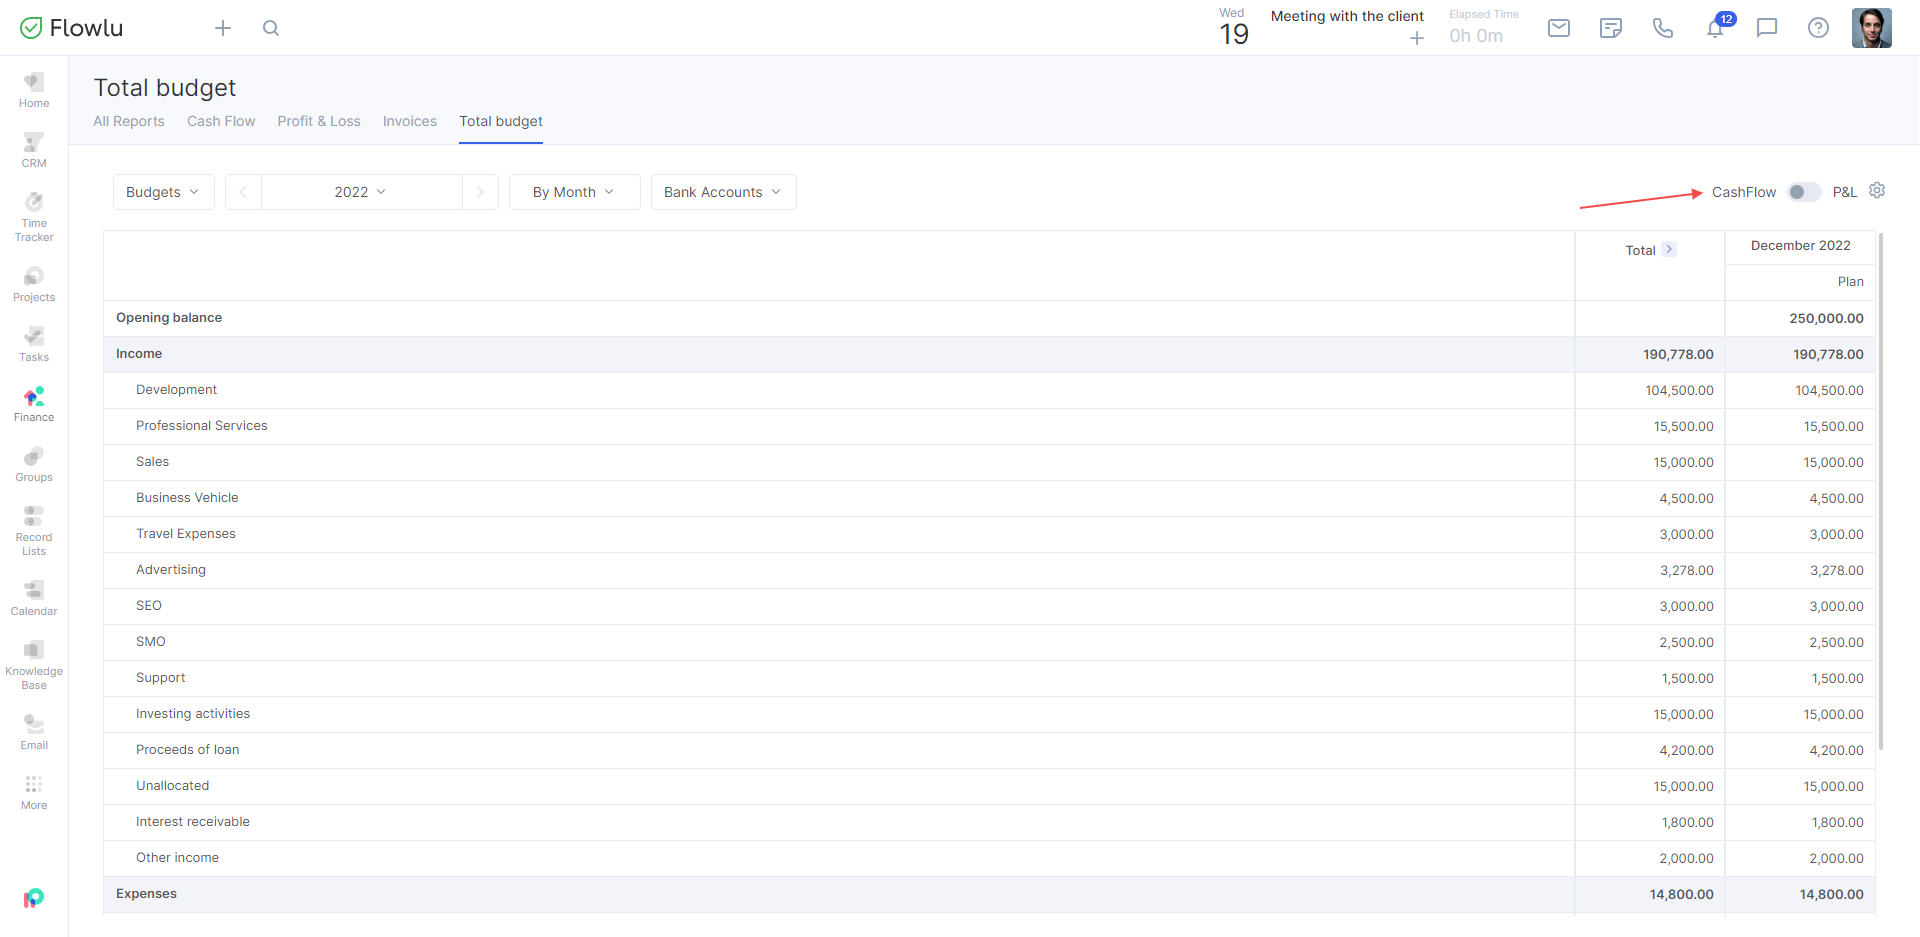Toggle CashFlow to P&L switch
The height and width of the screenshot is (937, 1920).
[1804, 192]
